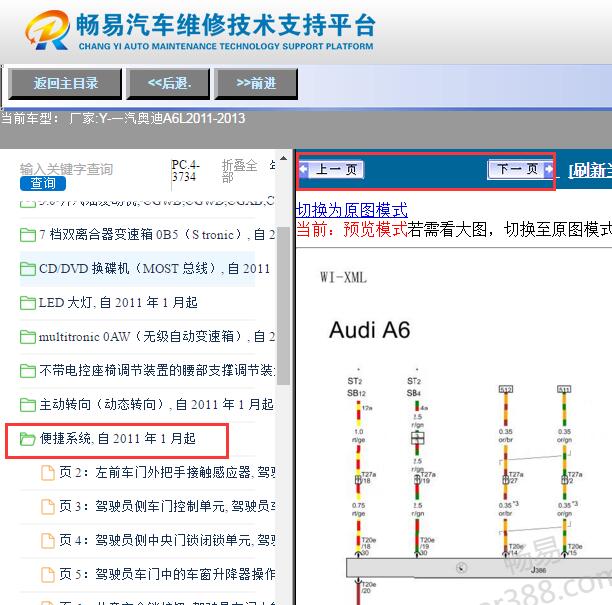Viewport: 612px width, 605px height.
Task: Open folder 7 档双离合器变速箱 0B5
Action: pyautogui.click(x=148, y=235)
